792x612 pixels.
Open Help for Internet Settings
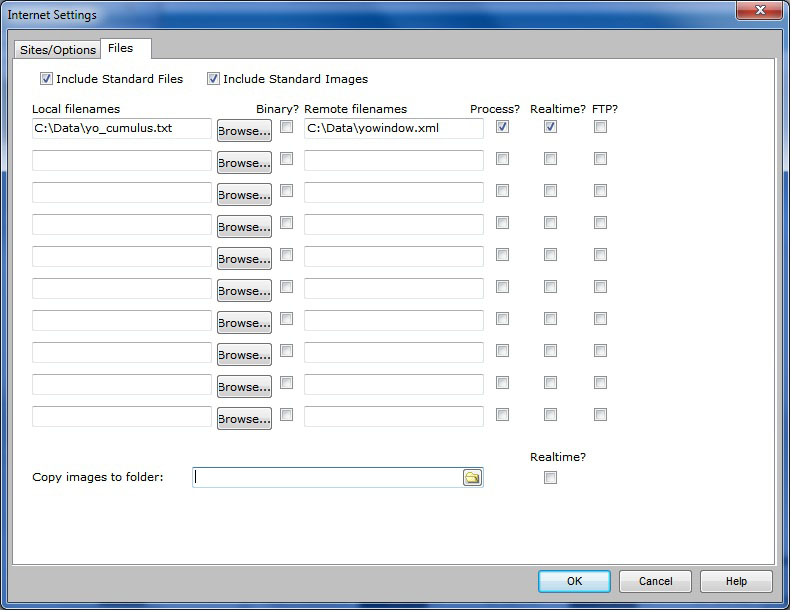[x=736, y=581]
